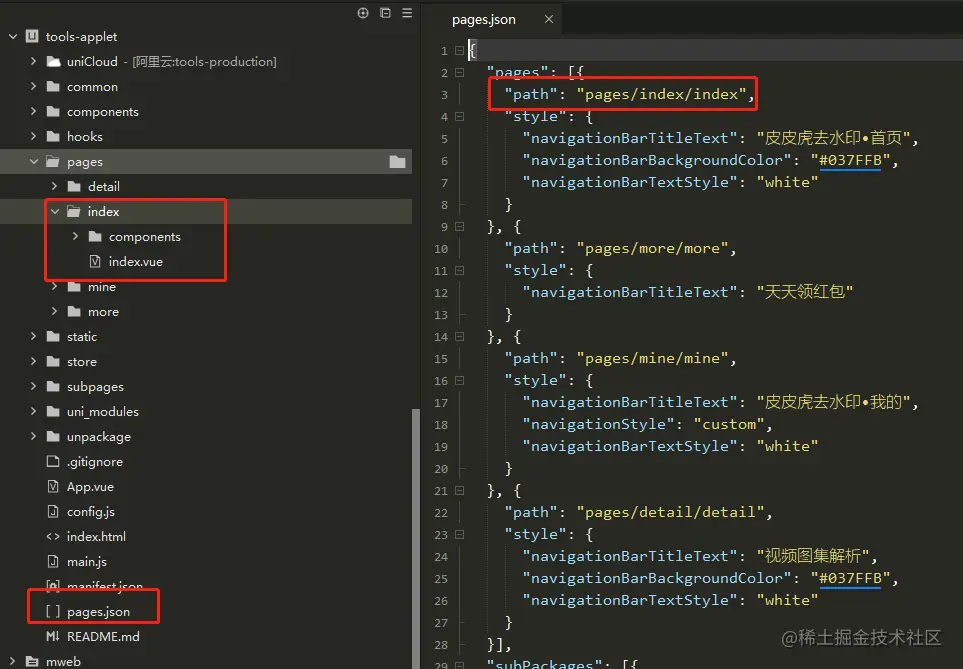
Task: Open the .gitignore file
Action: [95, 461]
